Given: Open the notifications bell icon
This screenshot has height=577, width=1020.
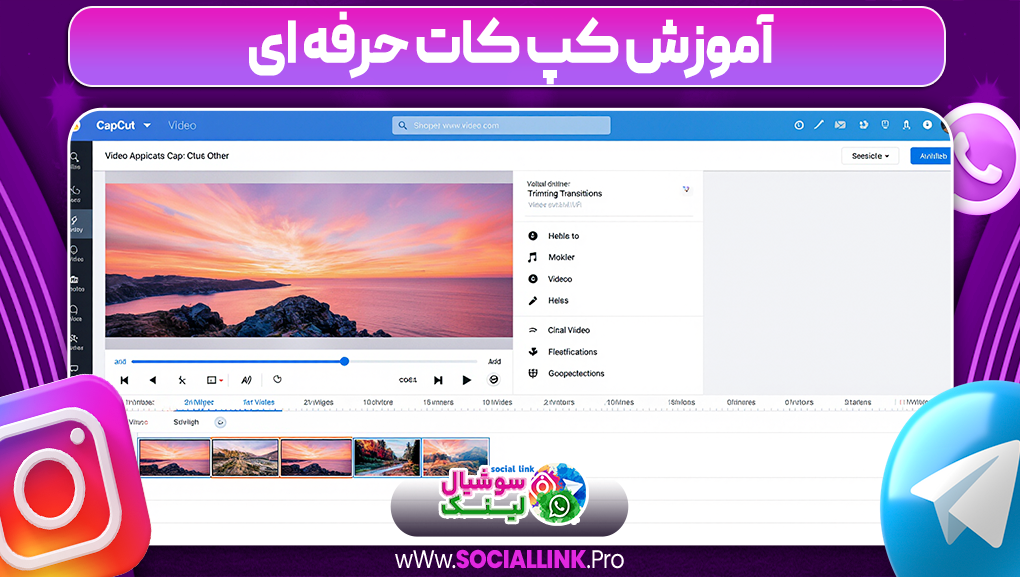Looking at the screenshot, I should click(x=906, y=125).
